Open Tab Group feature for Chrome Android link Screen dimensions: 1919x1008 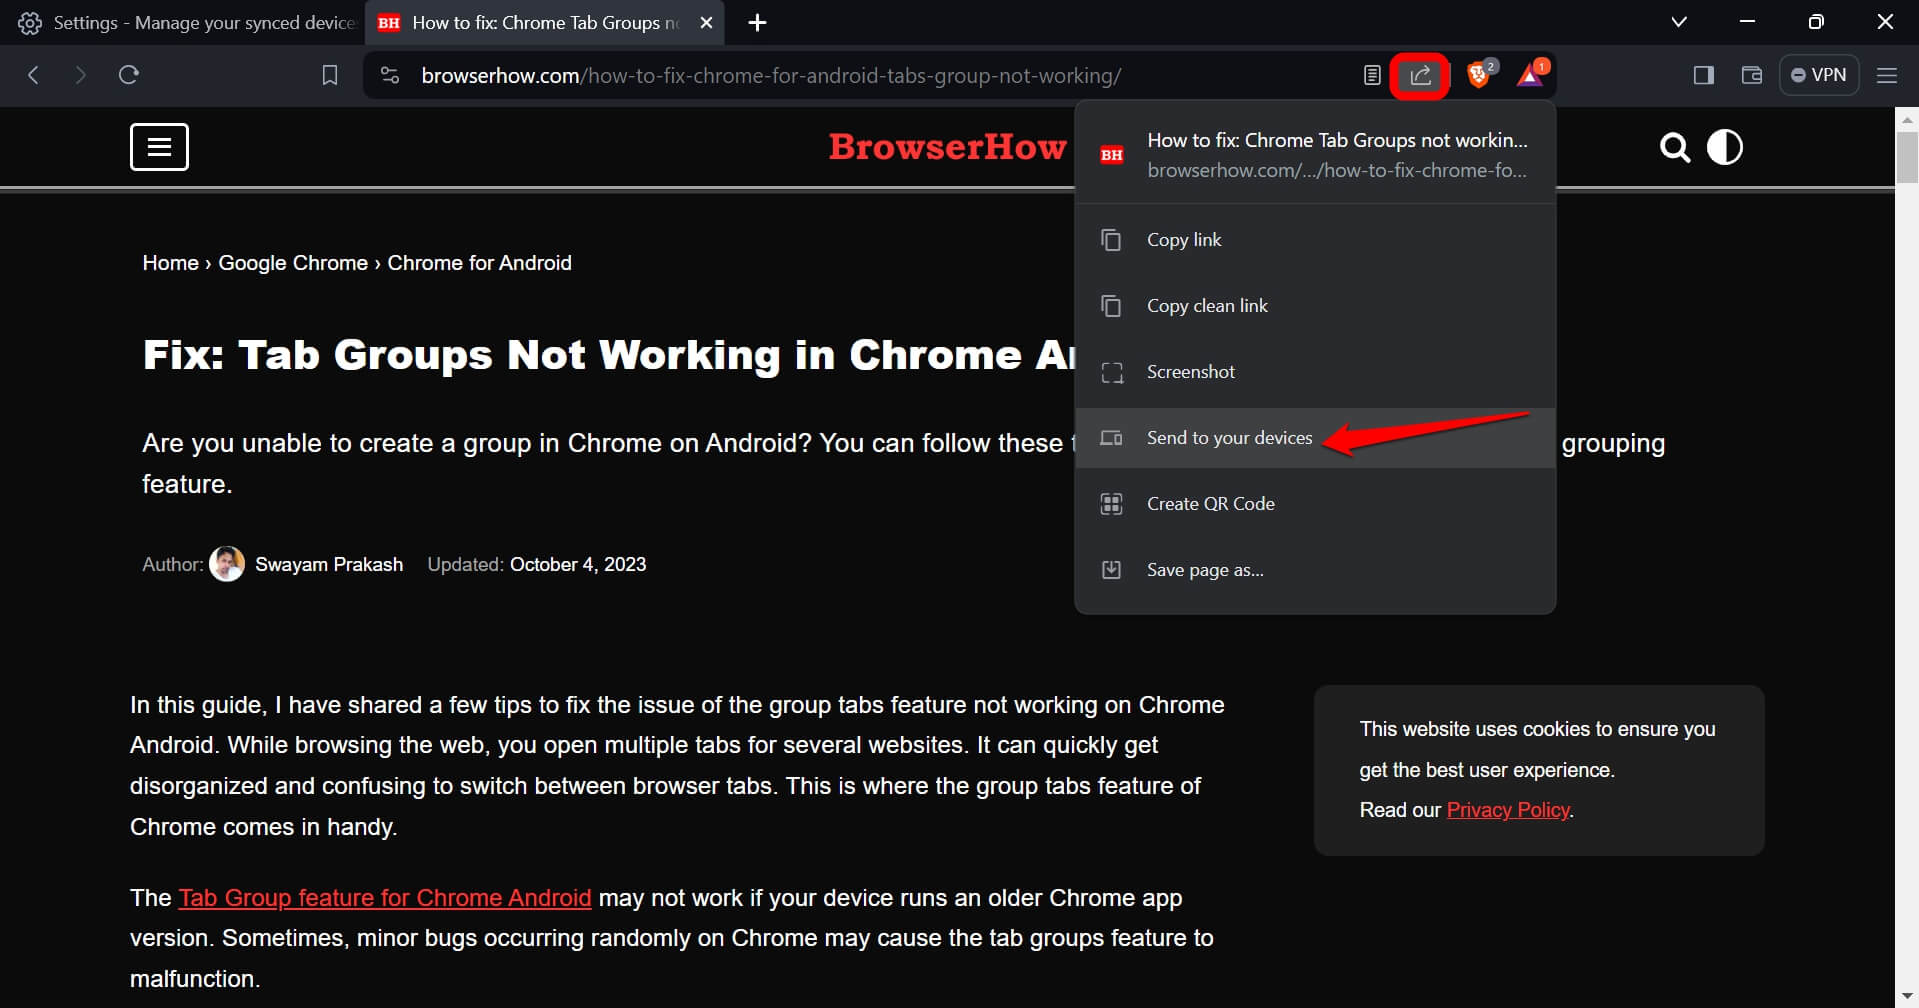[x=385, y=898]
